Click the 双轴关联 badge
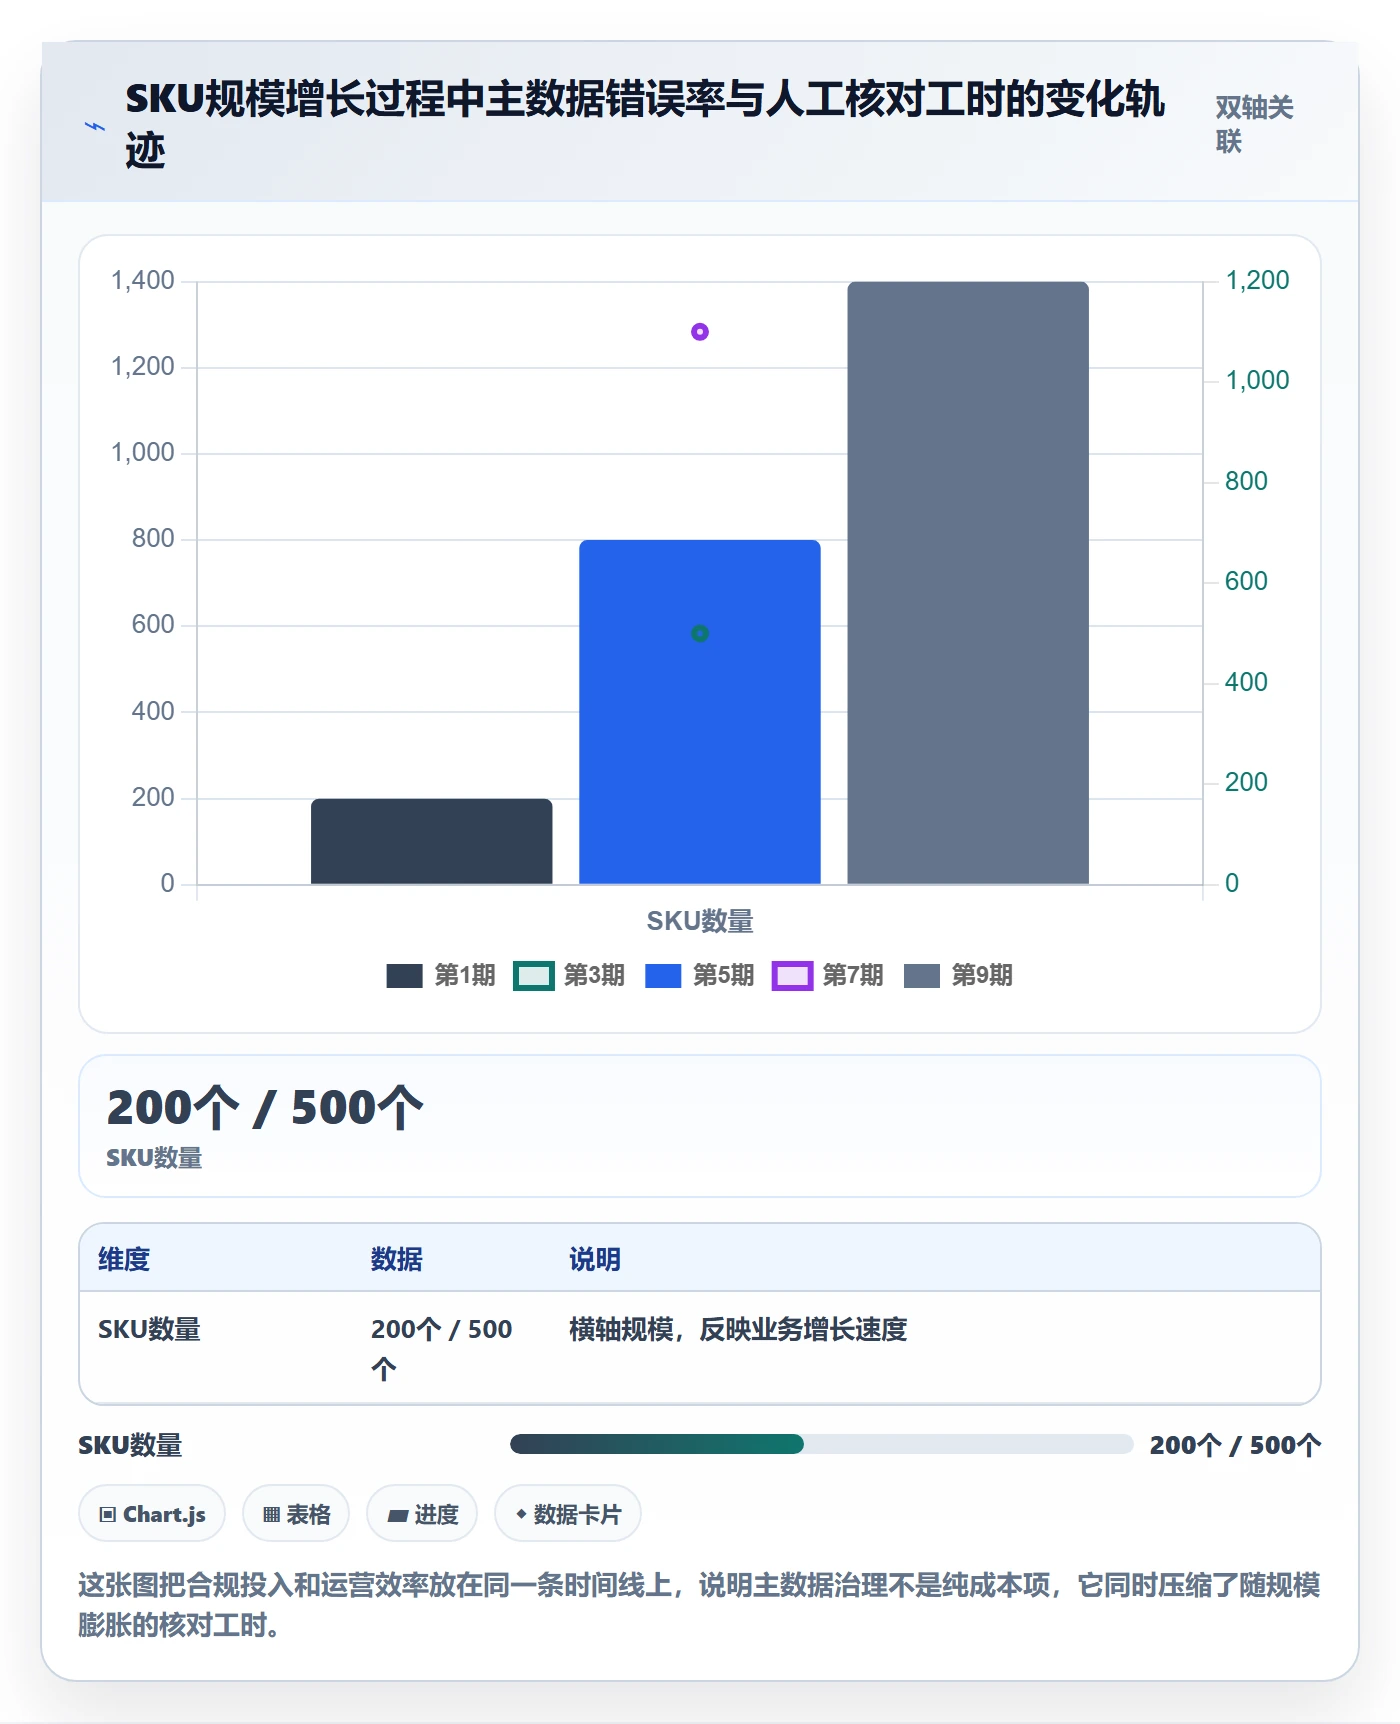The height and width of the screenshot is (1724, 1400). [x=1255, y=124]
